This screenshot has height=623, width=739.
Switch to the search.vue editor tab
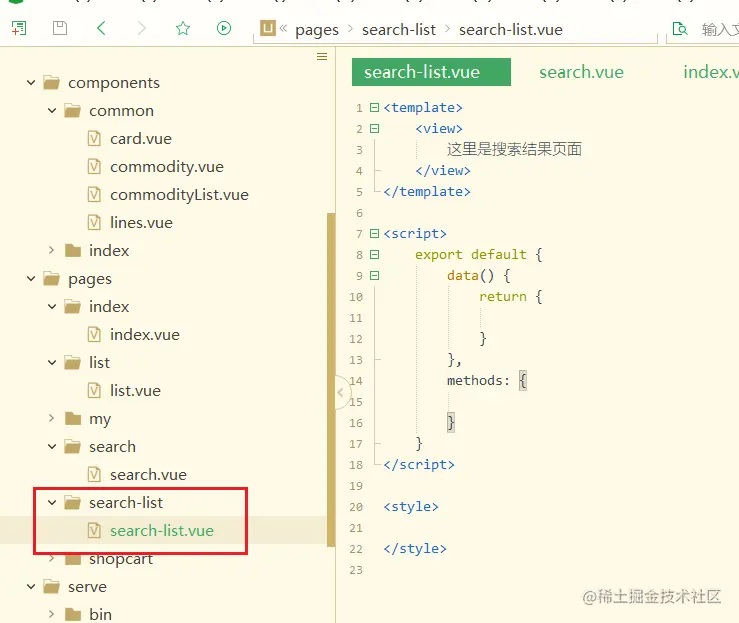tap(581, 72)
